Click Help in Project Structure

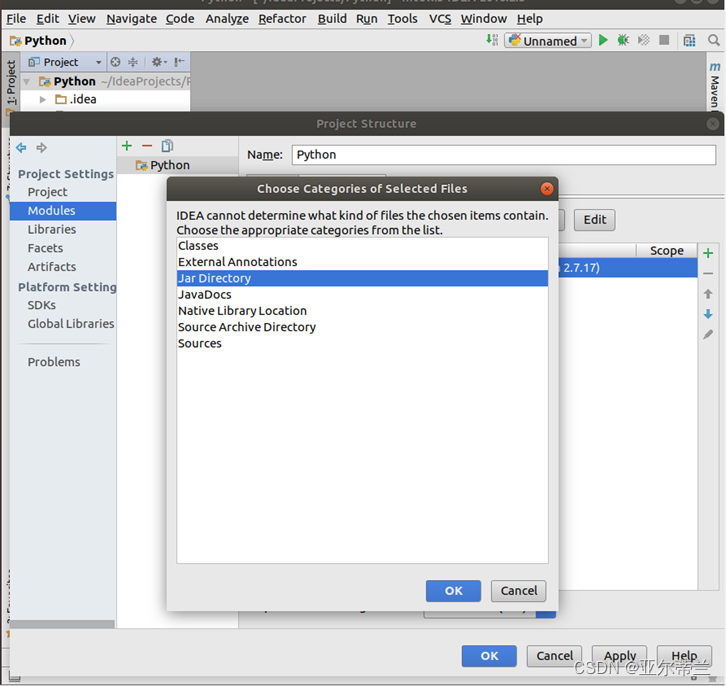pyautogui.click(x=684, y=656)
